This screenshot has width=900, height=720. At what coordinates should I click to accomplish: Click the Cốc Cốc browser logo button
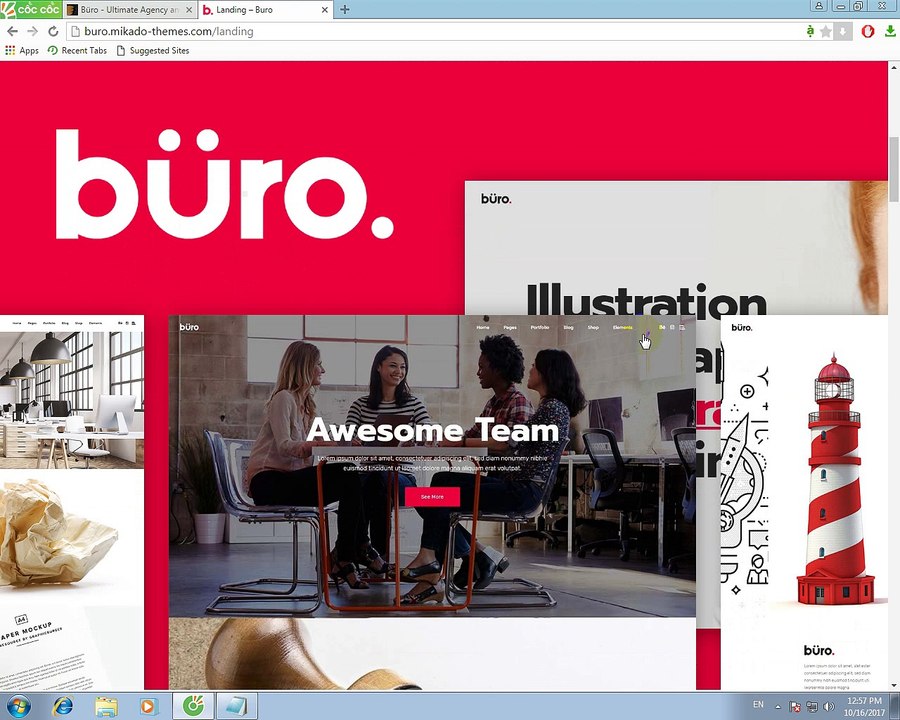[x=30, y=9]
